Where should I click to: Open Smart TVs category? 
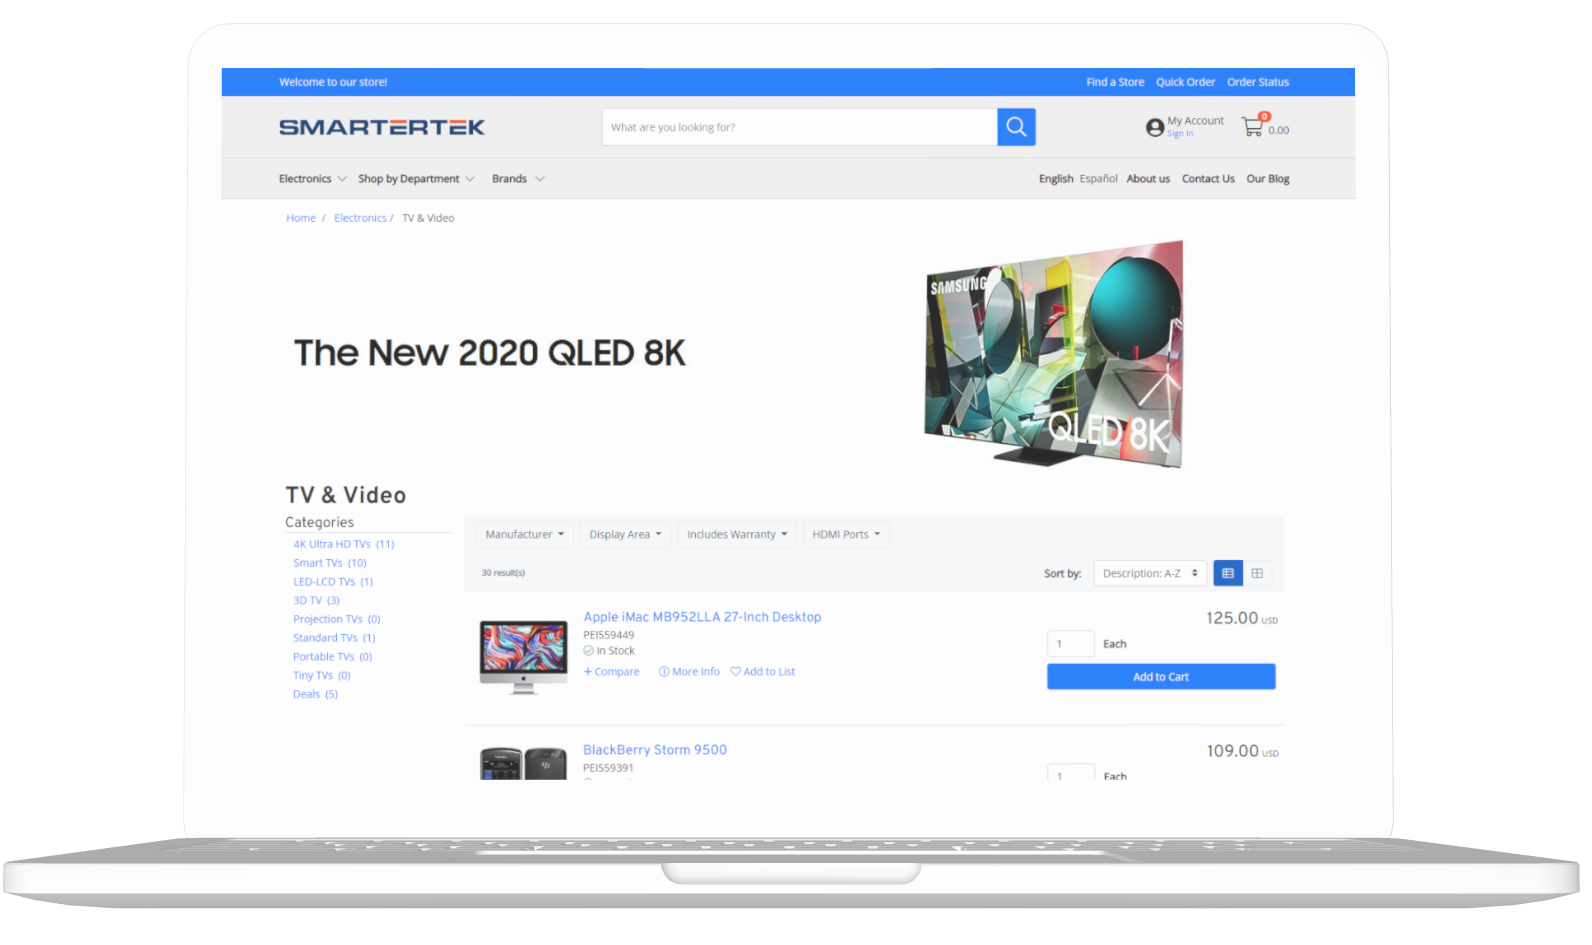click(x=330, y=563)
